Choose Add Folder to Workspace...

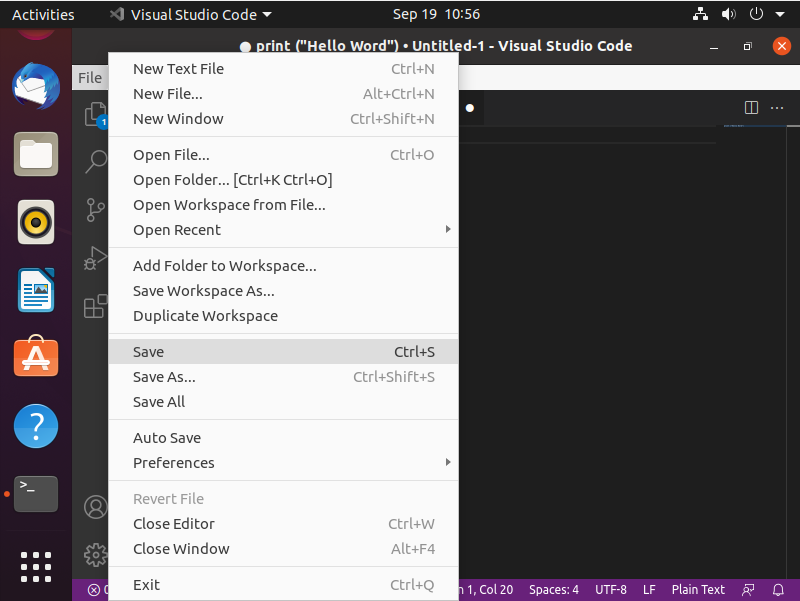(283, 266)
